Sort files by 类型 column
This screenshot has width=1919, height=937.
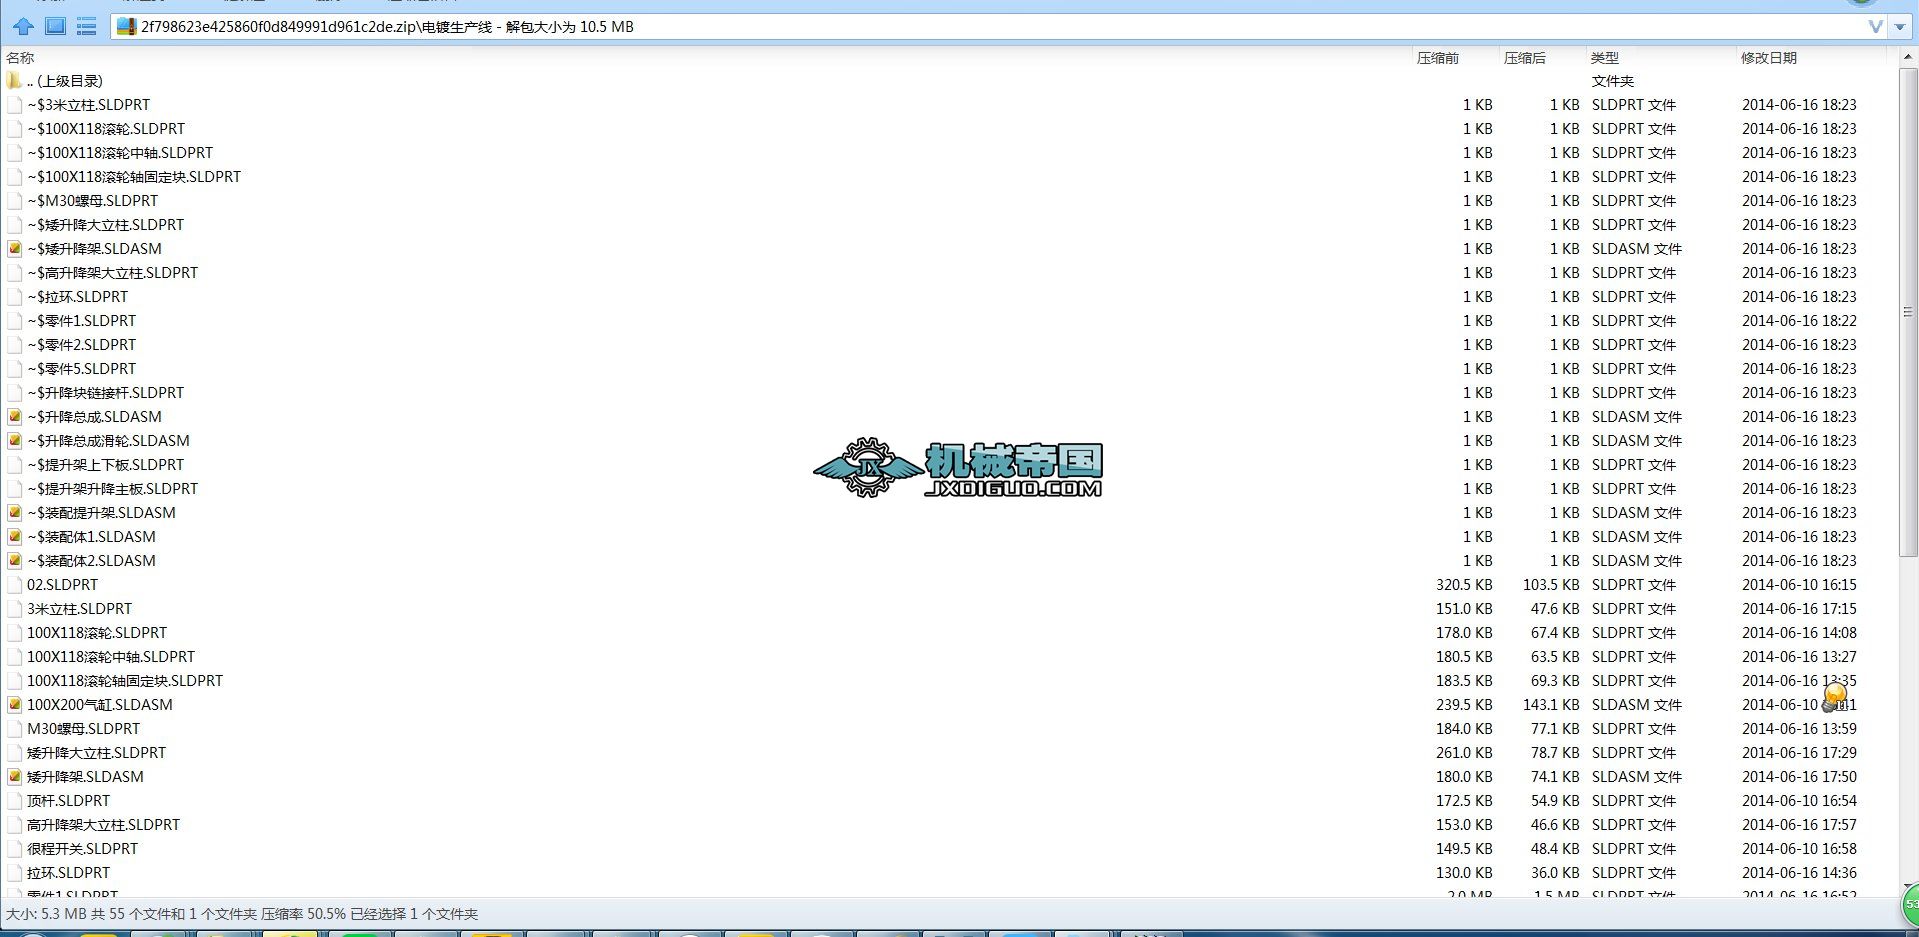[x=1605, y=58]
